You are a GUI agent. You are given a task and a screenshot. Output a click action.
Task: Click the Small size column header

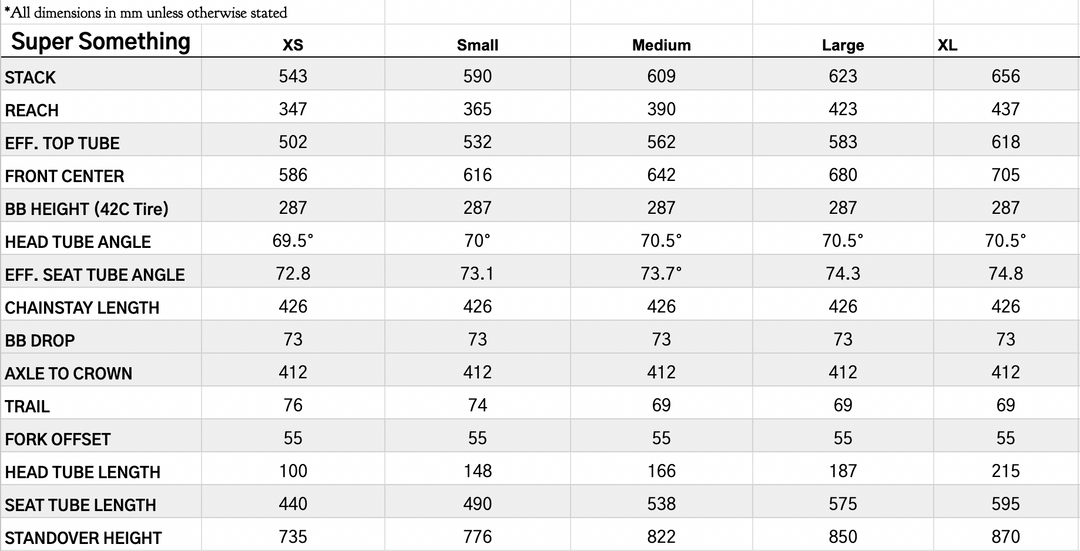pyautogui.click(x=477, y=45)
